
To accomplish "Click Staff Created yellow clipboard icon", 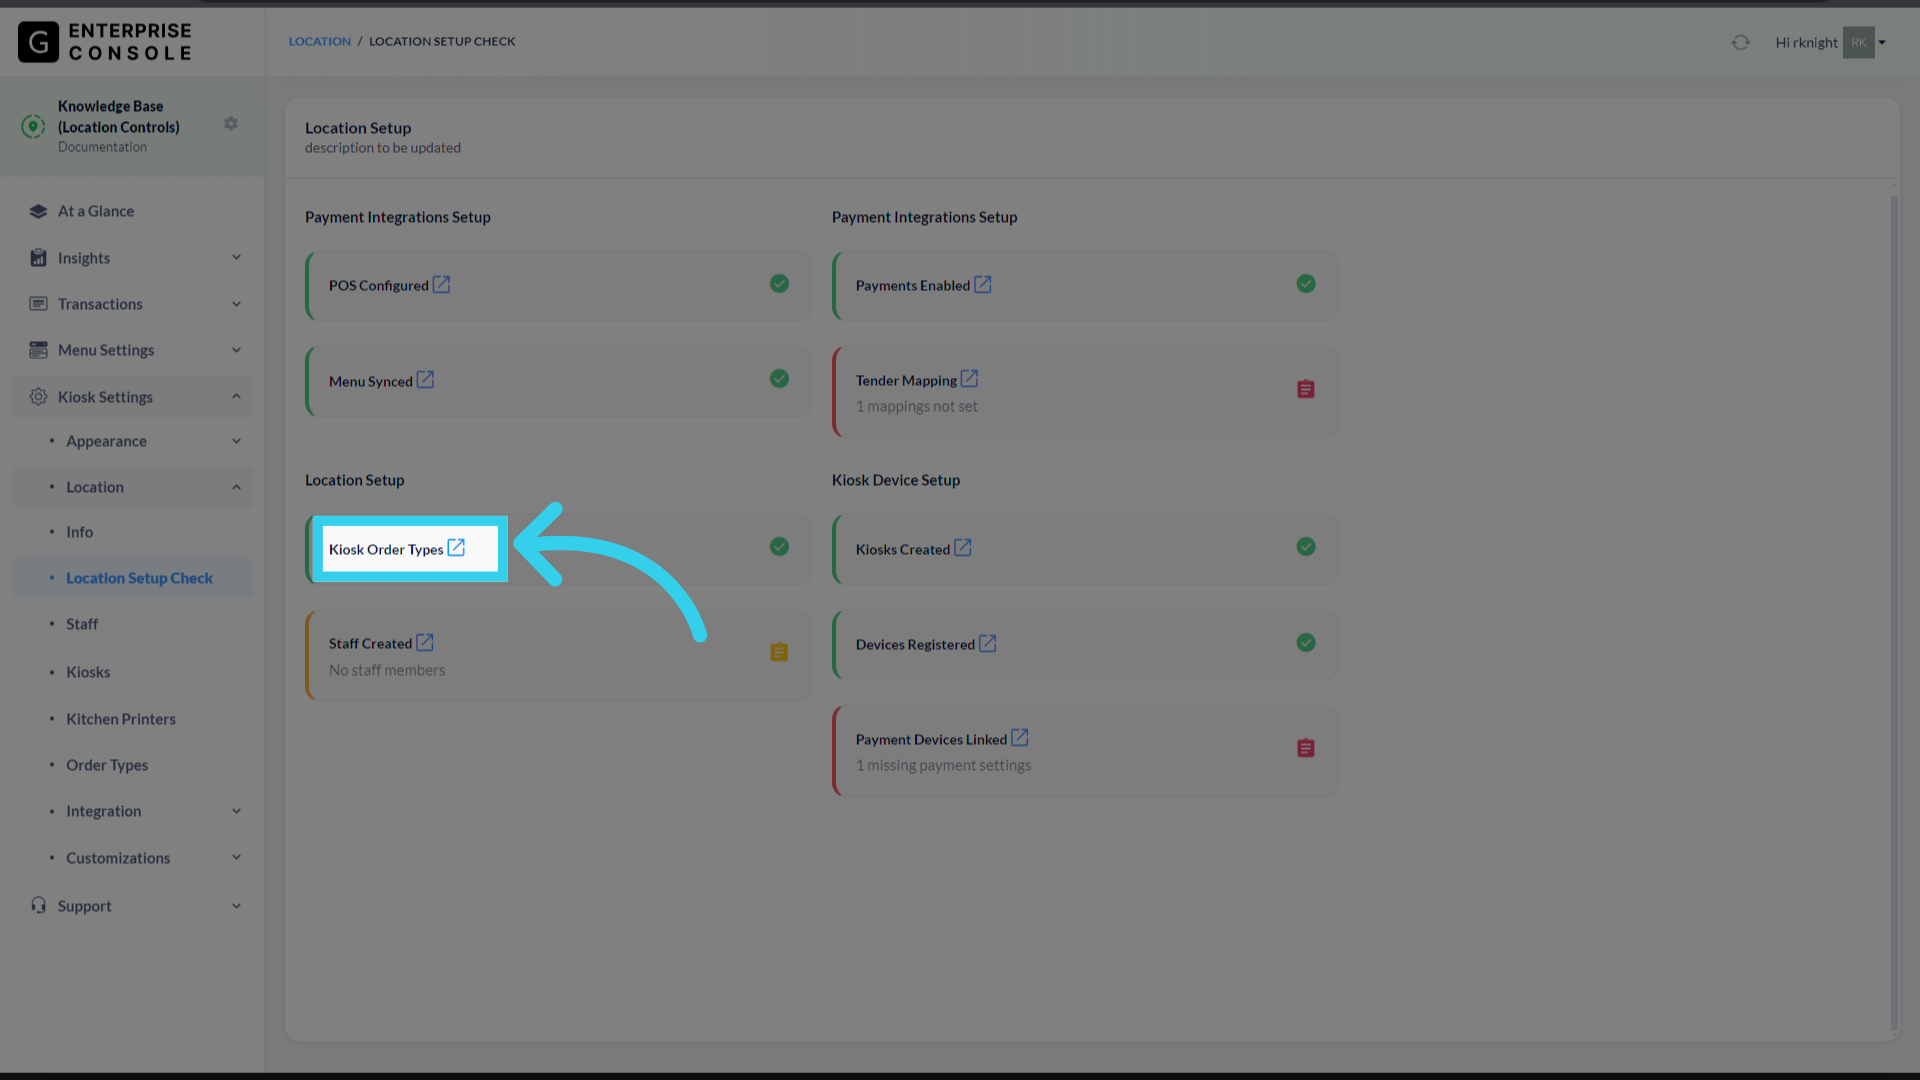I will click(x=779, y=652).
